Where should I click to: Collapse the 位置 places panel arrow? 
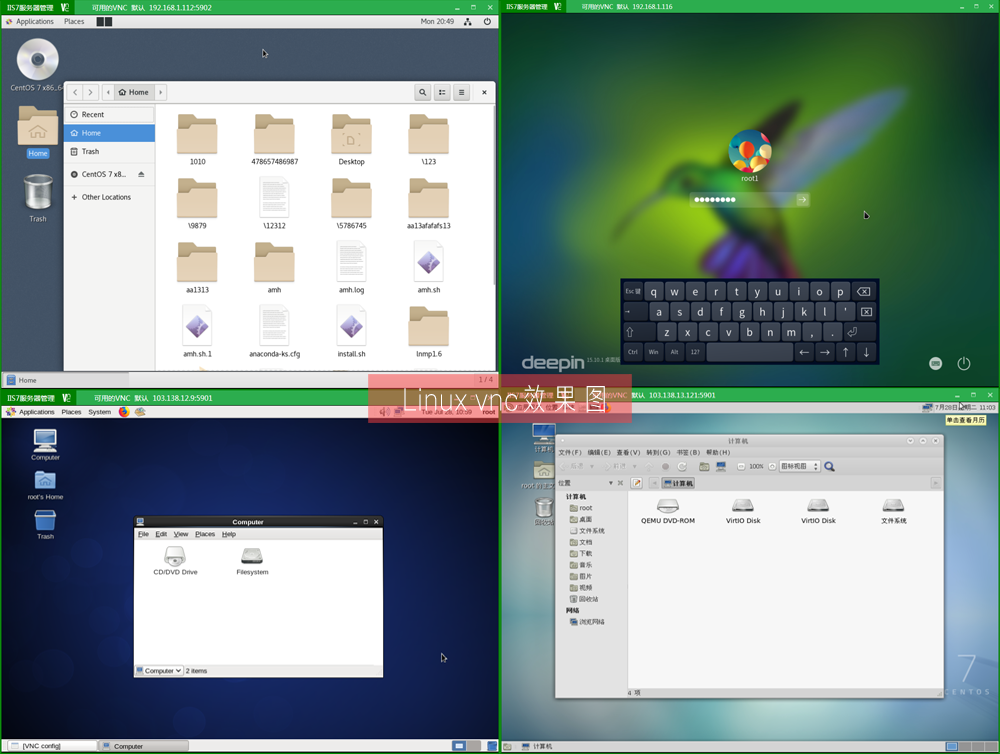(x=612, y=483)
